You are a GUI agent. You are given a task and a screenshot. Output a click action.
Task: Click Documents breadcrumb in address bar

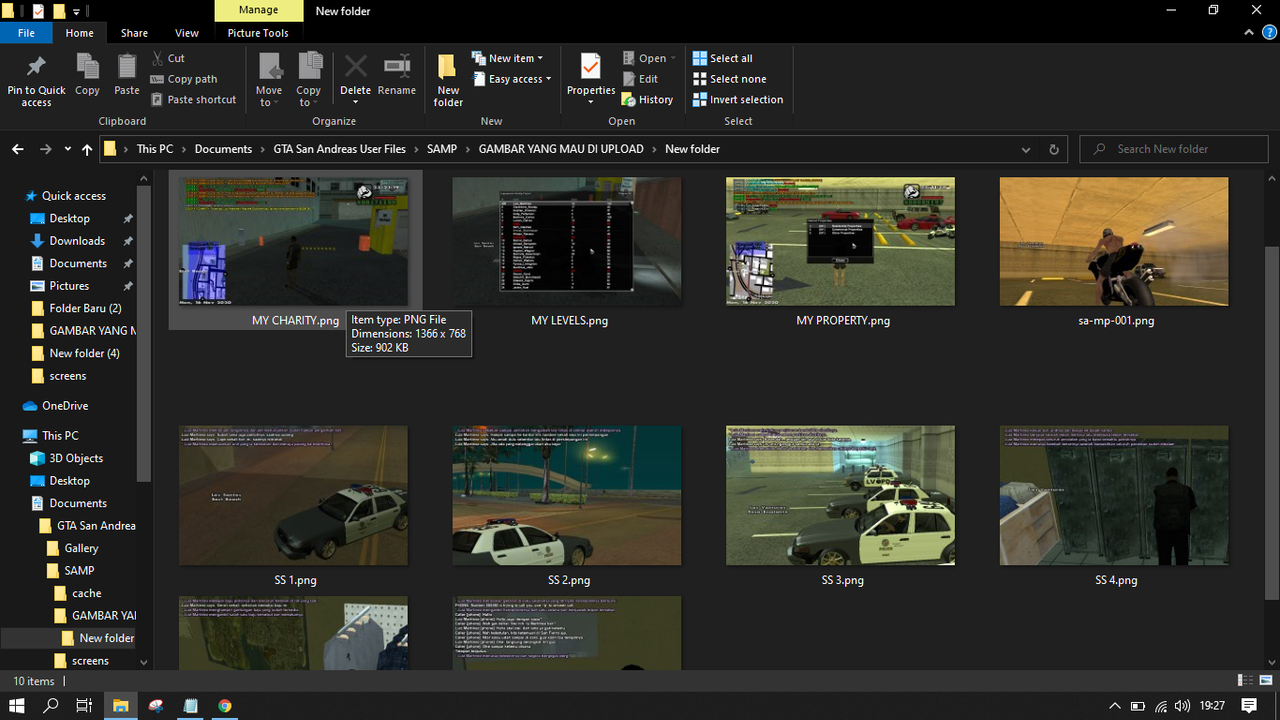(223, 149)
